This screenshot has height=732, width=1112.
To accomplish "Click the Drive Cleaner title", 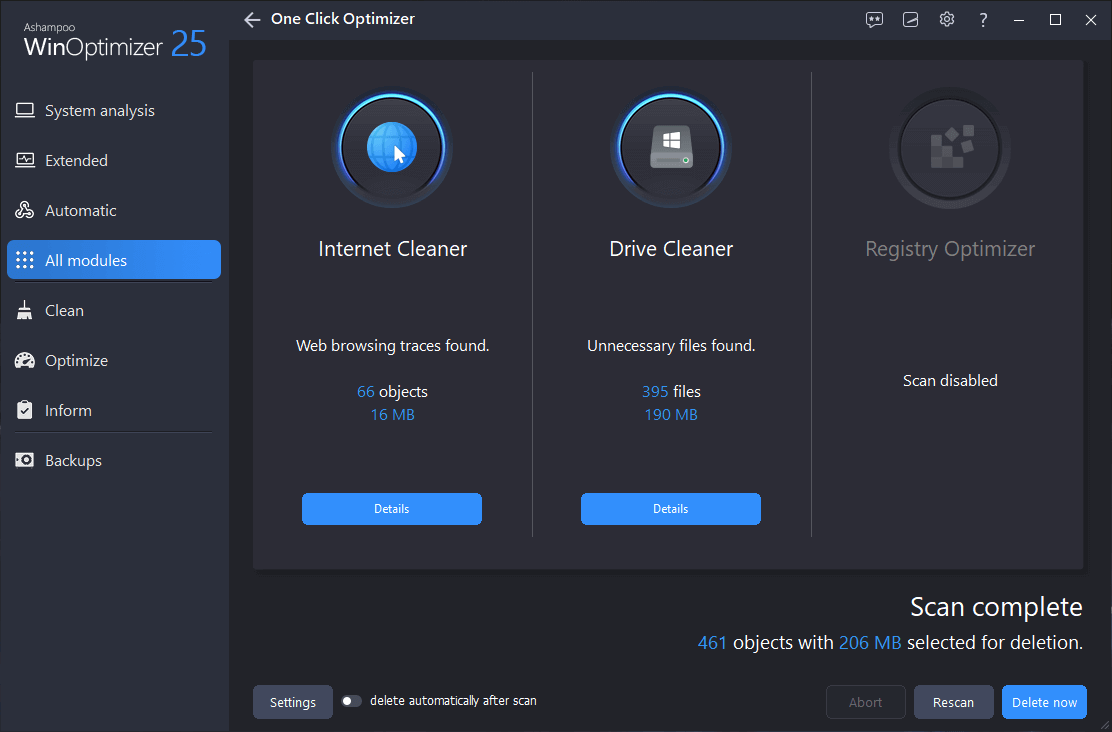I will [x=671, y=249].
